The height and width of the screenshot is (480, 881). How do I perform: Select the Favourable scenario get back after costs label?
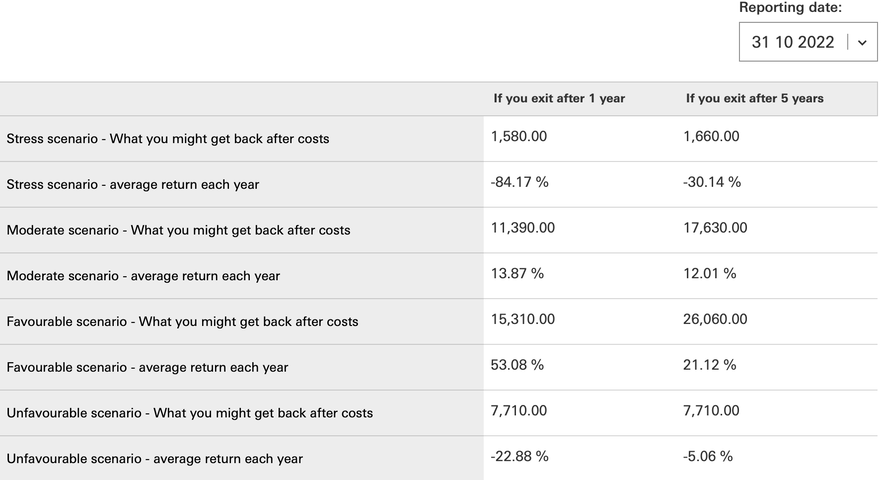182,322
